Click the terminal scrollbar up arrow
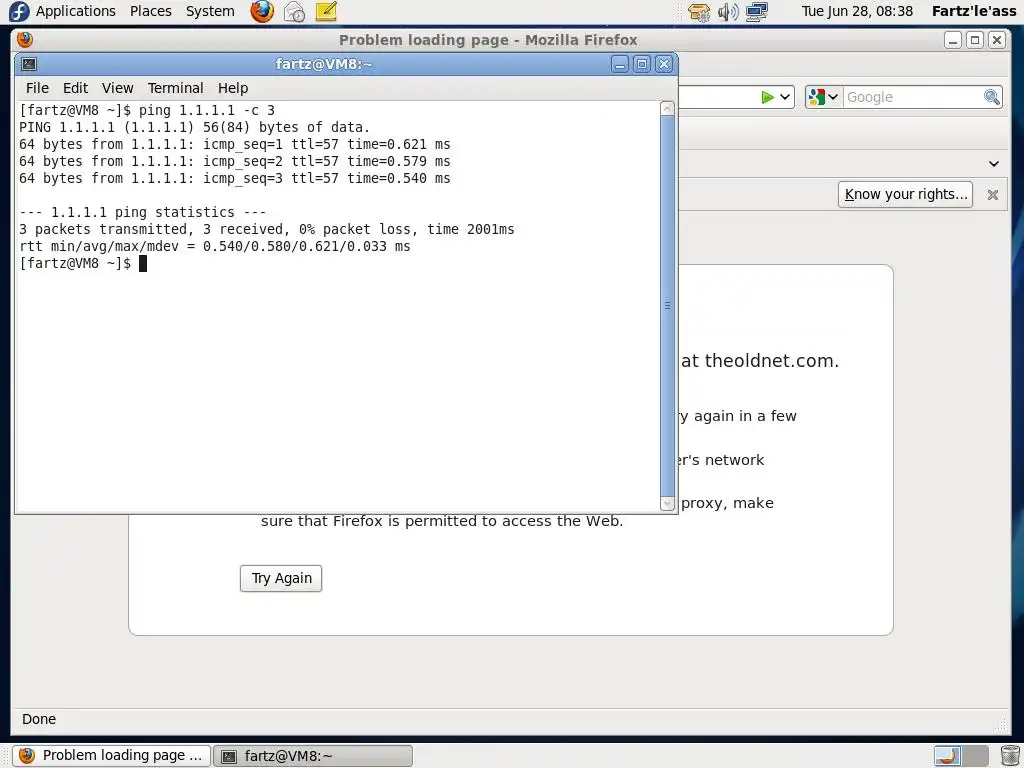 [667, 108]
